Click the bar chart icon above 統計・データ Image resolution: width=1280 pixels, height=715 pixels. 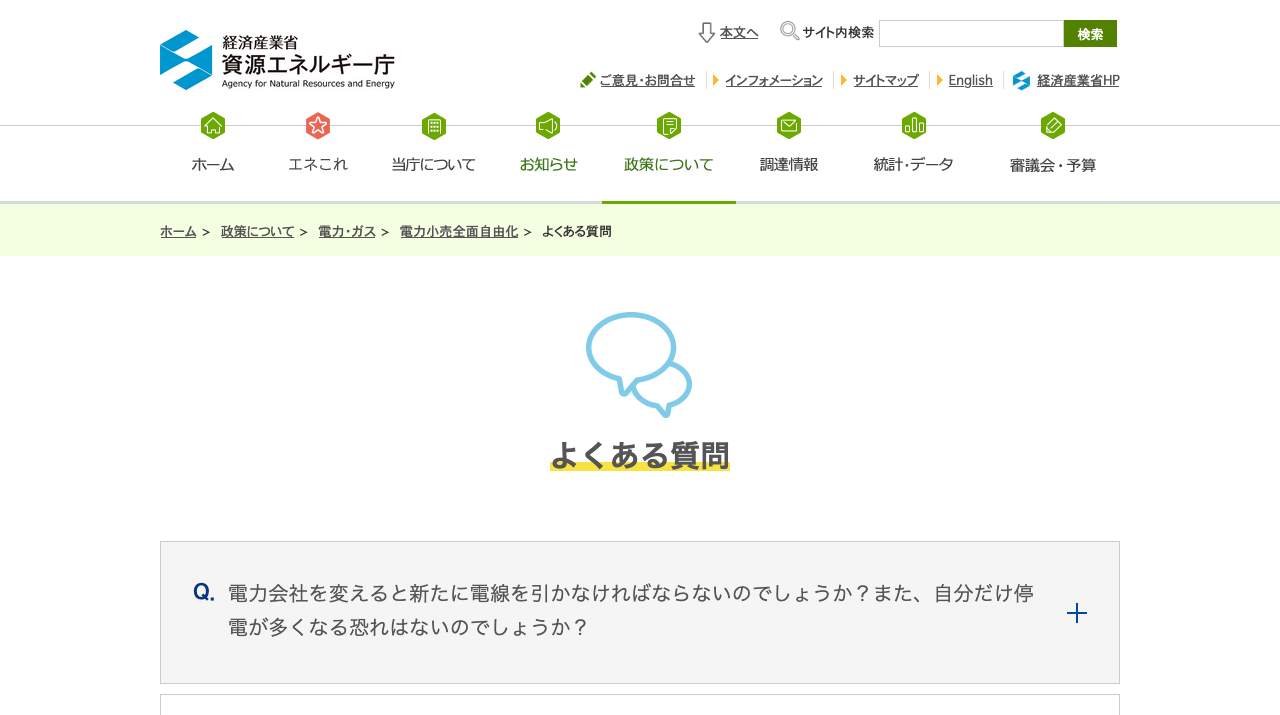(914, 126)
